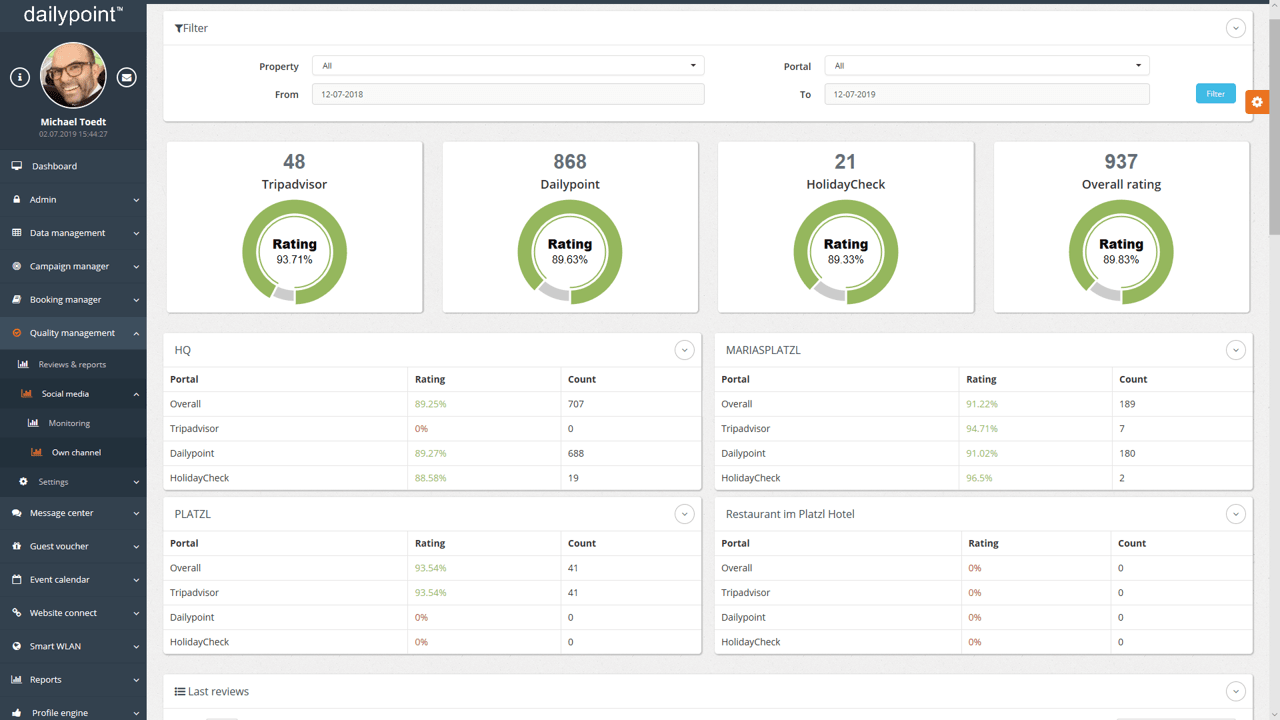The image size is (1280, 720).
Task: Click the envelope icon next to Michael Toedt
Action: click(126, 76)
